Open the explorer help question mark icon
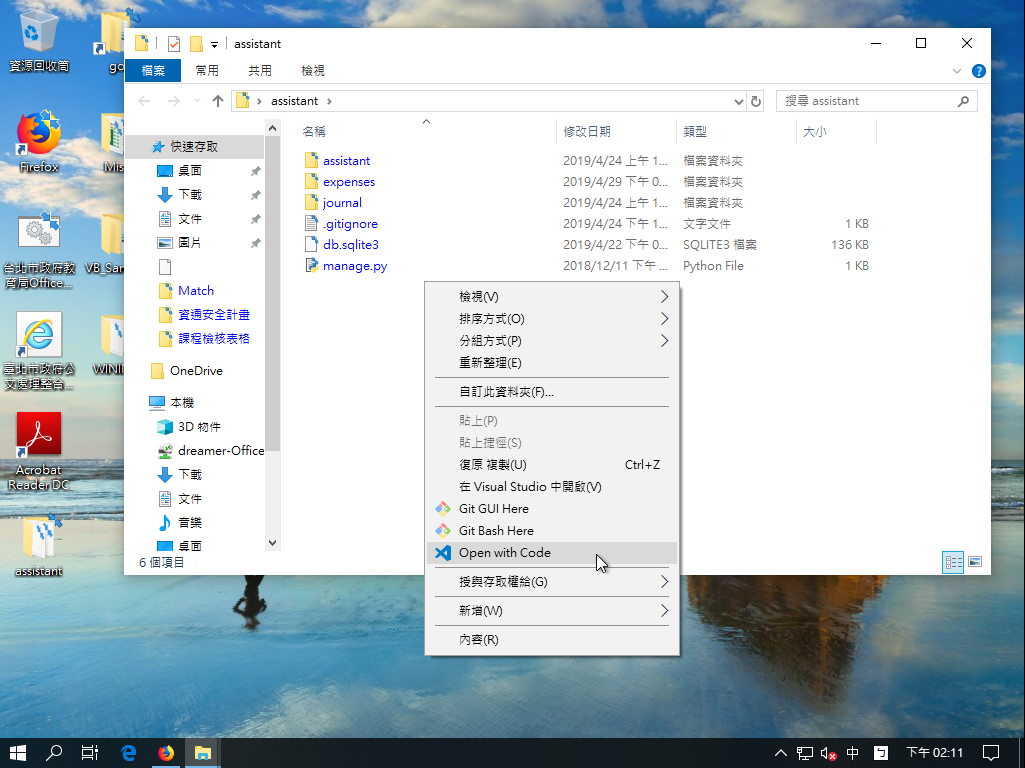The image size is (1025, 768). tap(979, 71)
